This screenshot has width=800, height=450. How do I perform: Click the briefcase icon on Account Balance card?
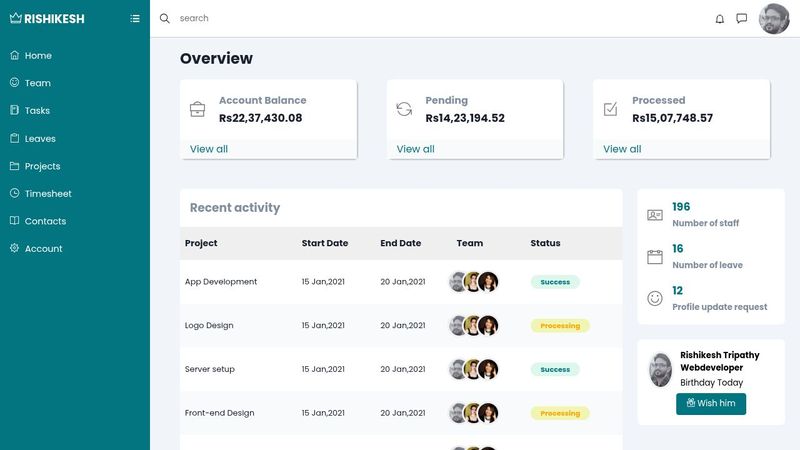tap(197, 109)
